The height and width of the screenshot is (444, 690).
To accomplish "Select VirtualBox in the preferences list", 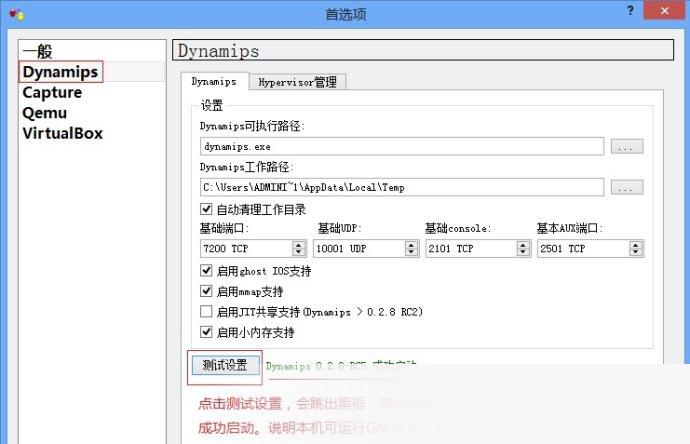I will click(x=62, y=133).
